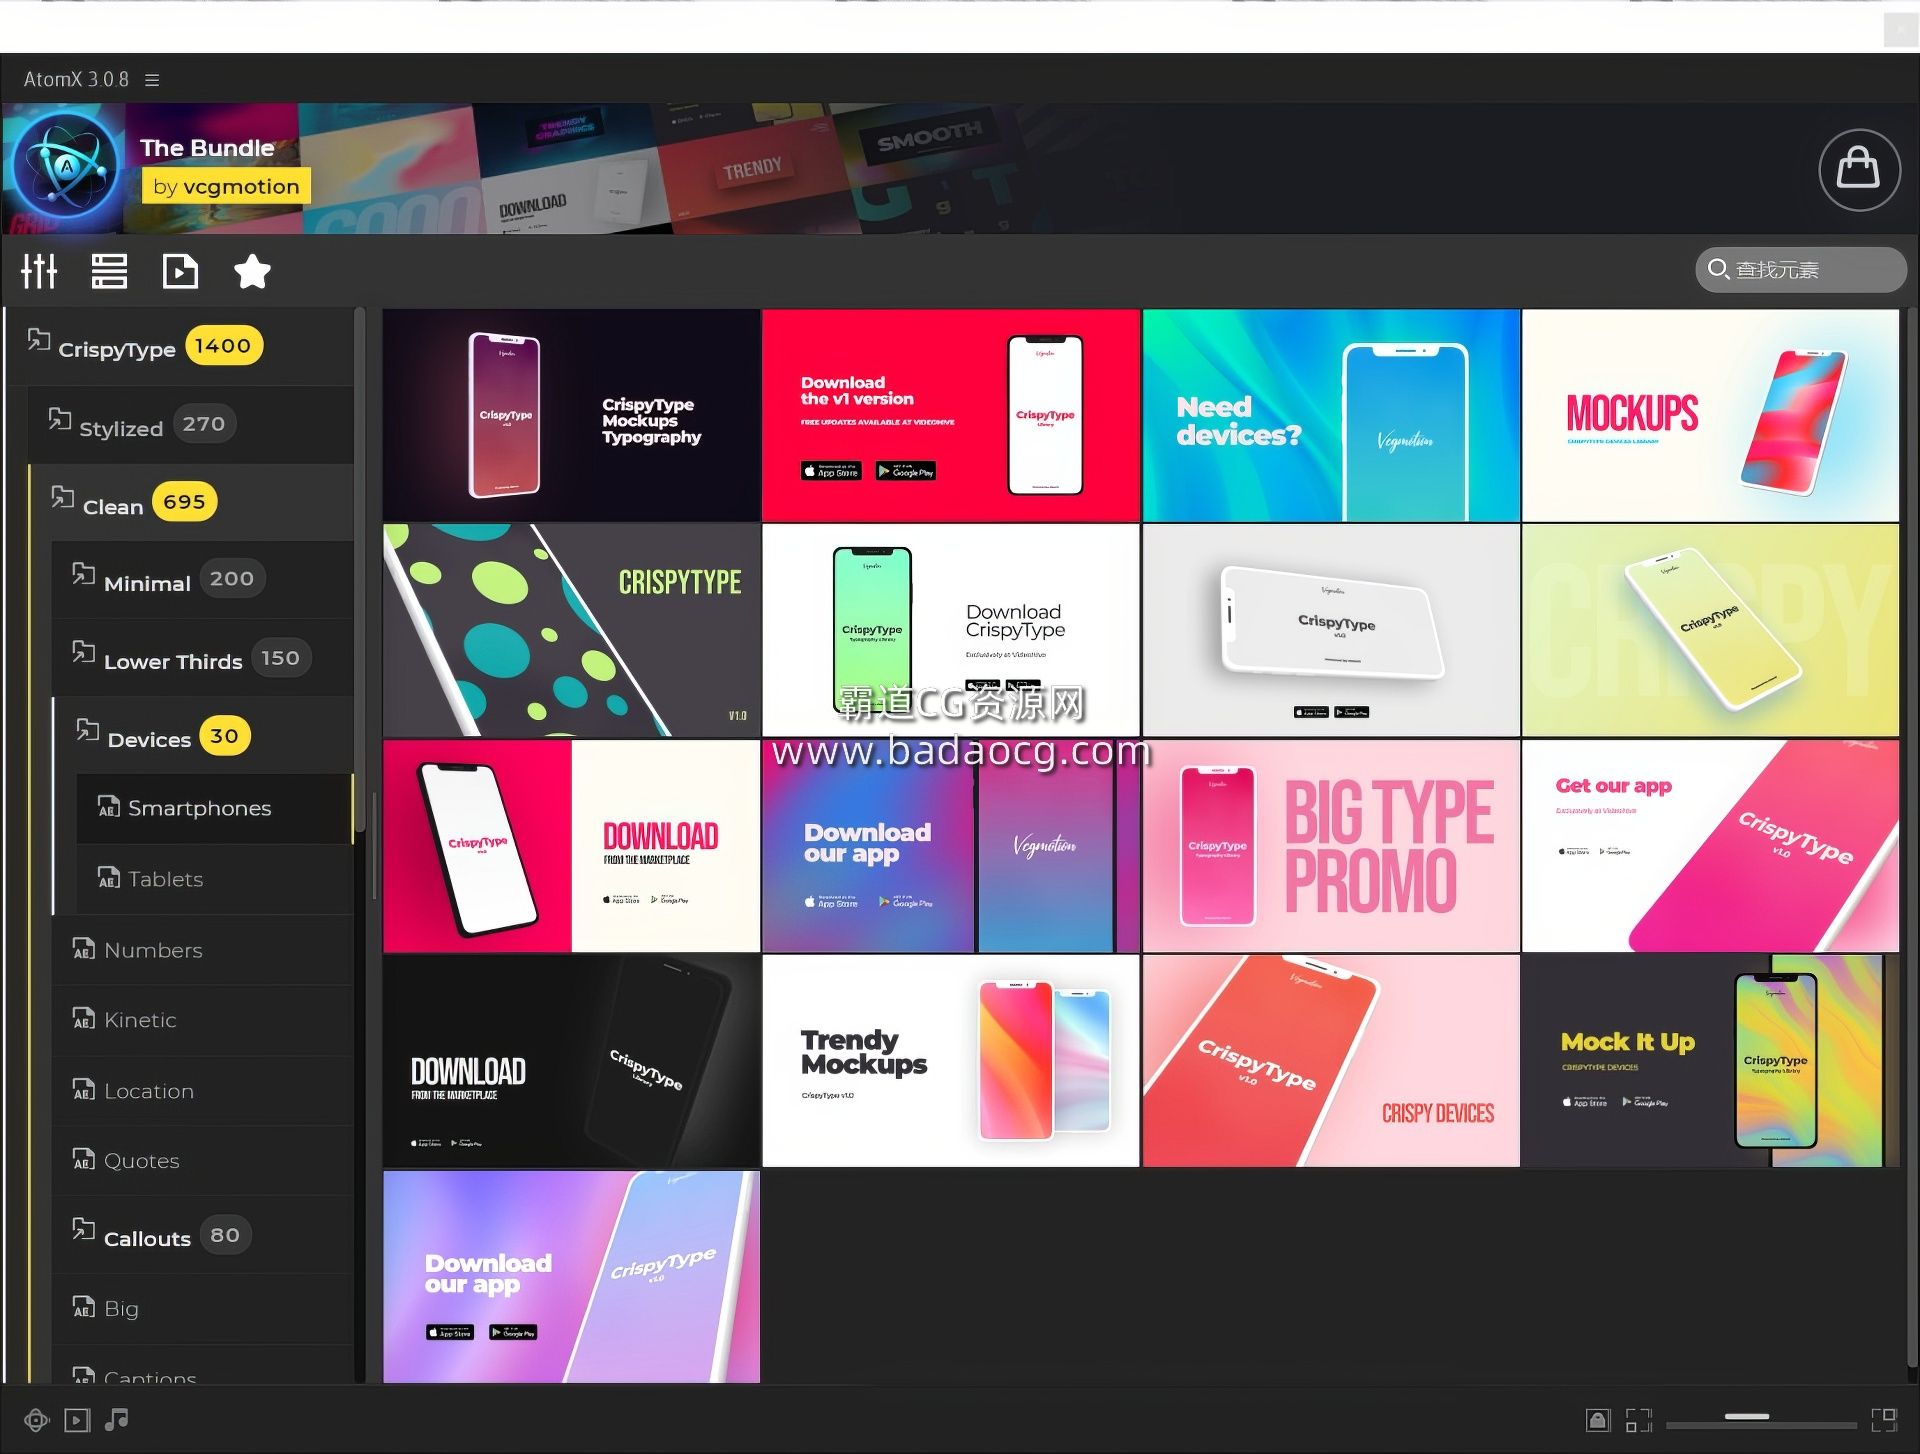Click the 695 count badge on Clean
This screenshot has width=1920, height=1454.
coord(185,502)
